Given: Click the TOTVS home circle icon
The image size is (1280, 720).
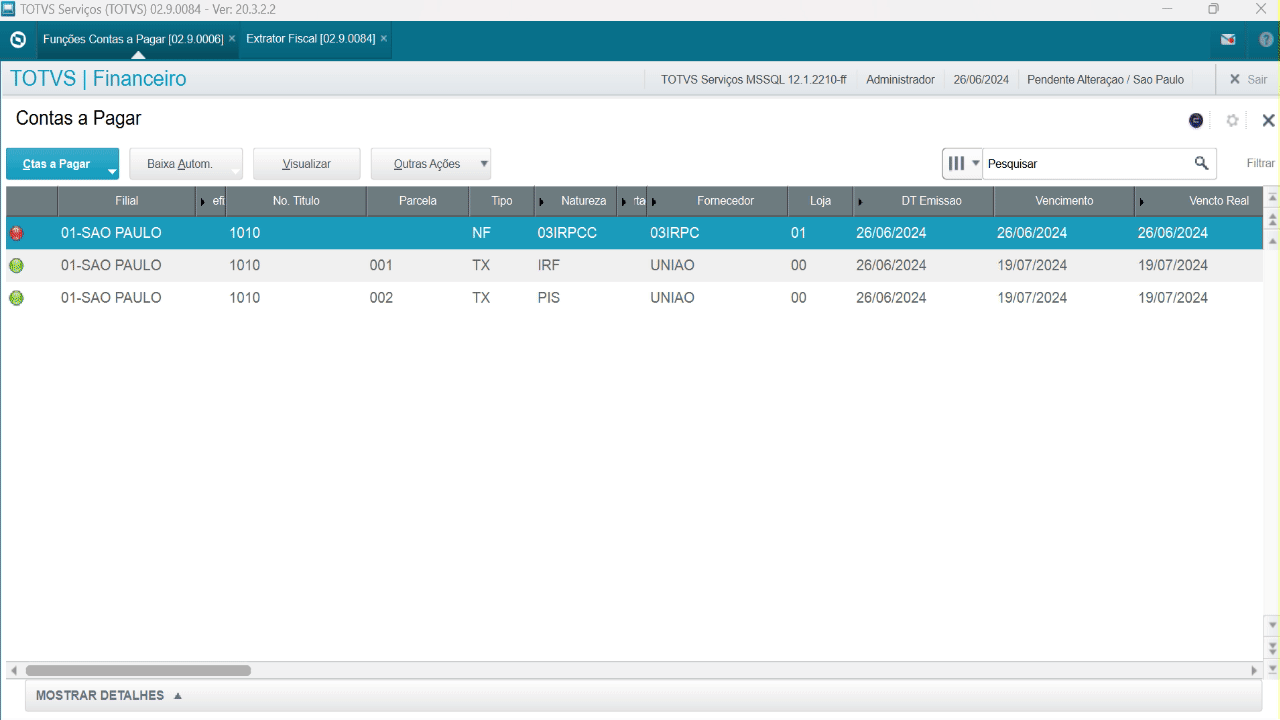Looking at the screenshot, I should pyautogui.click(x=17, y=40).
